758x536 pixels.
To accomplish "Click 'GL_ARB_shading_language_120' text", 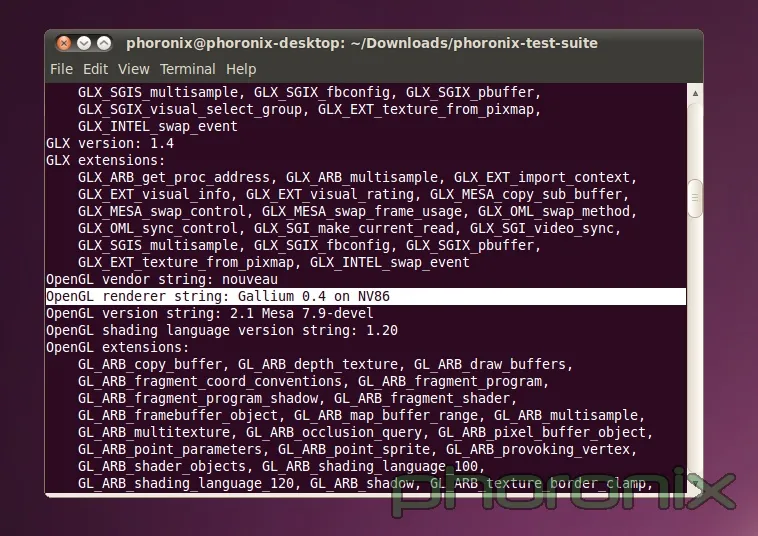I will (x=186, y=483).
